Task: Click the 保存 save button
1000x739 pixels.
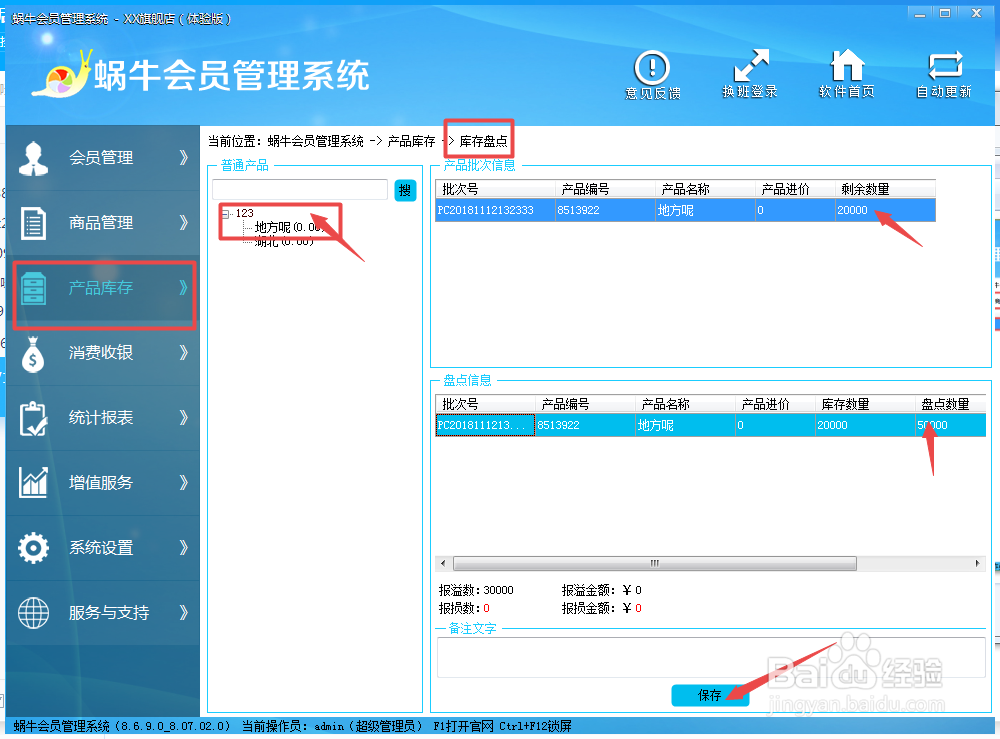Action: 710,695
